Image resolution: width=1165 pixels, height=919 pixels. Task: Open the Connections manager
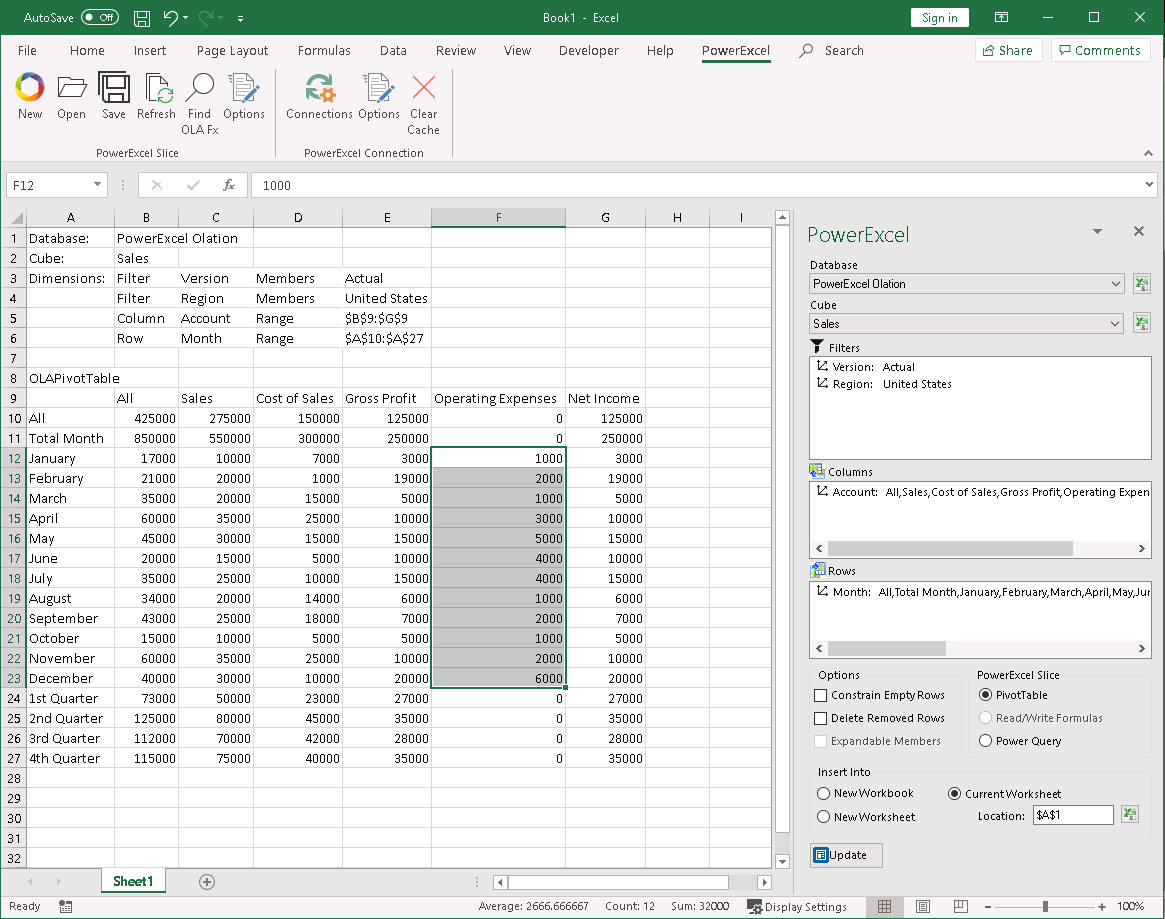(319, 96)
